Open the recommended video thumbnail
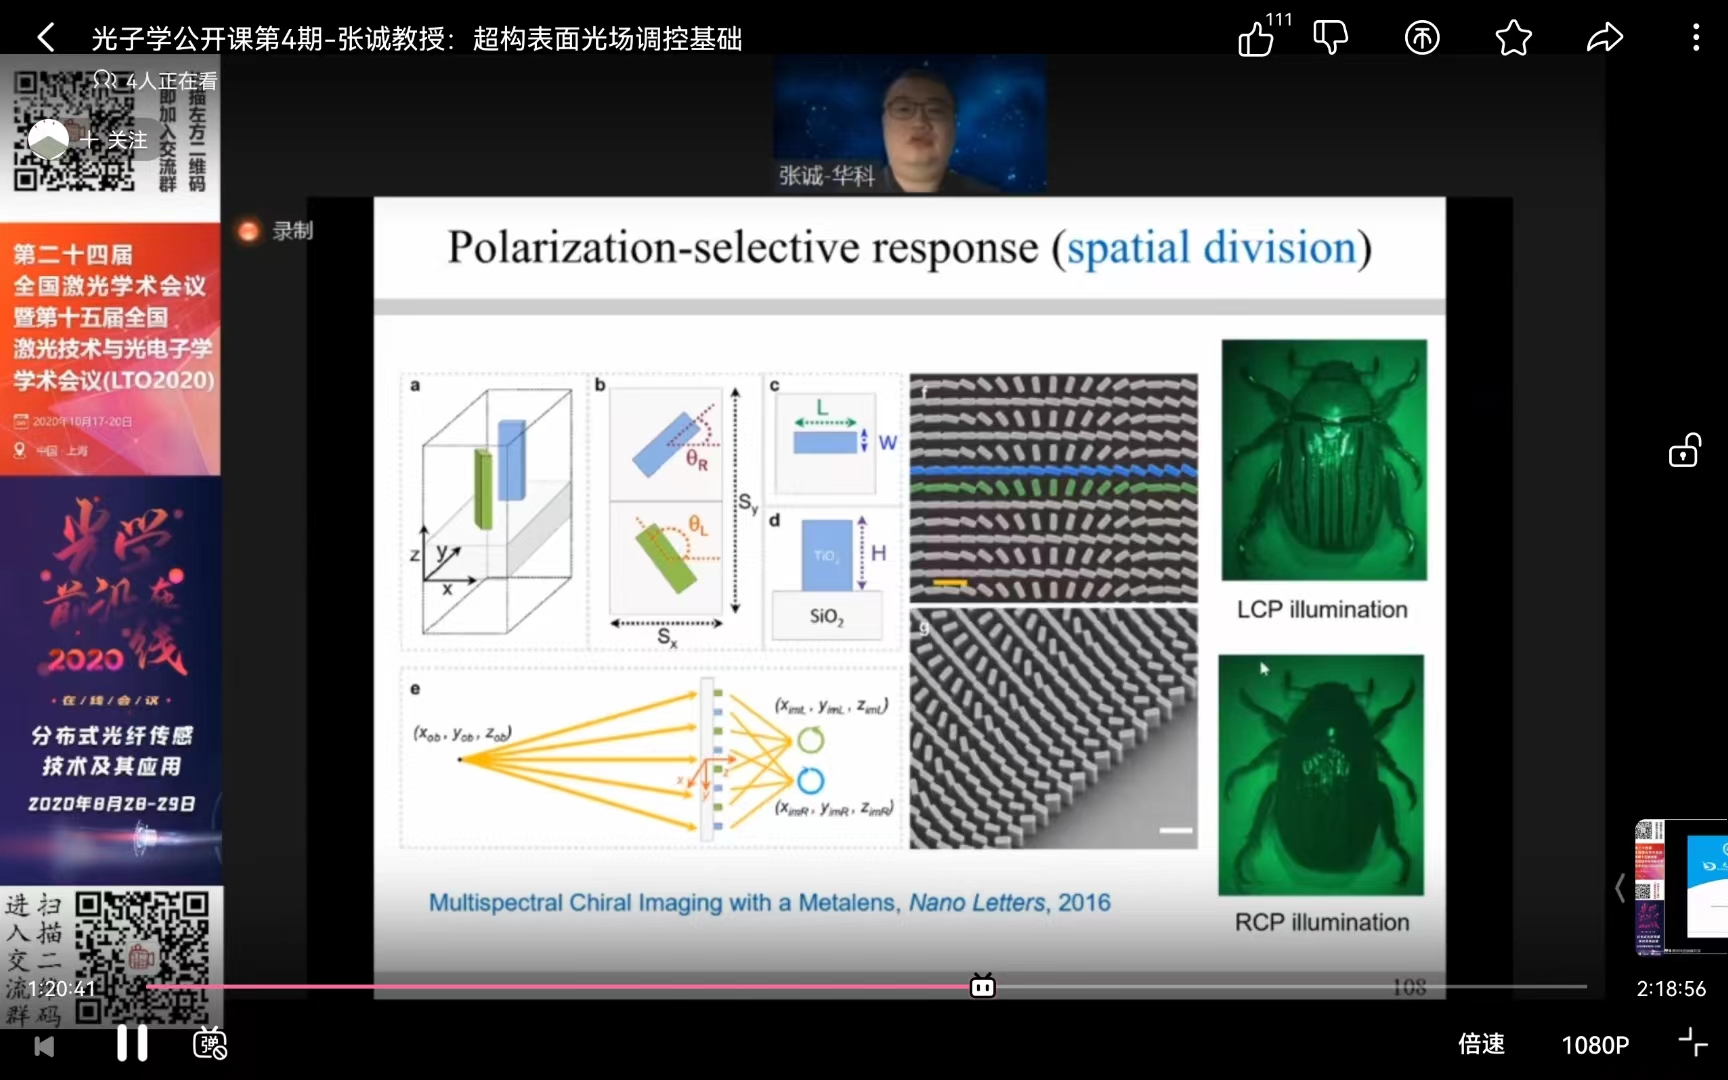Image resolution: width=1728 pixels, height=1080 pixels. [x=1681, y=888]
